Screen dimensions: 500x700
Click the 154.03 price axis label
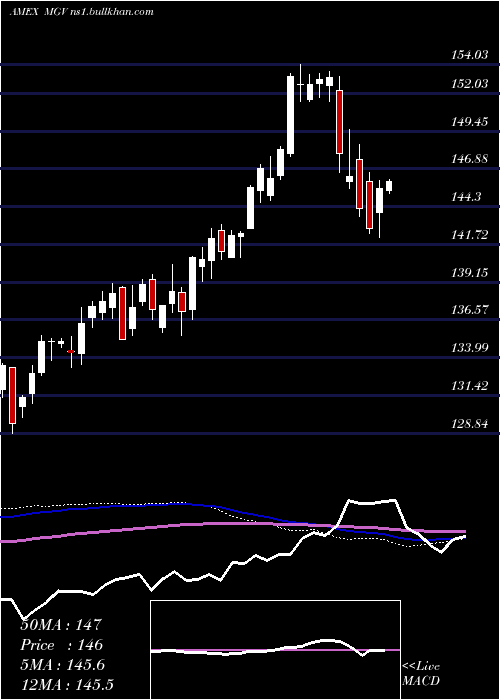pos(468,54)
